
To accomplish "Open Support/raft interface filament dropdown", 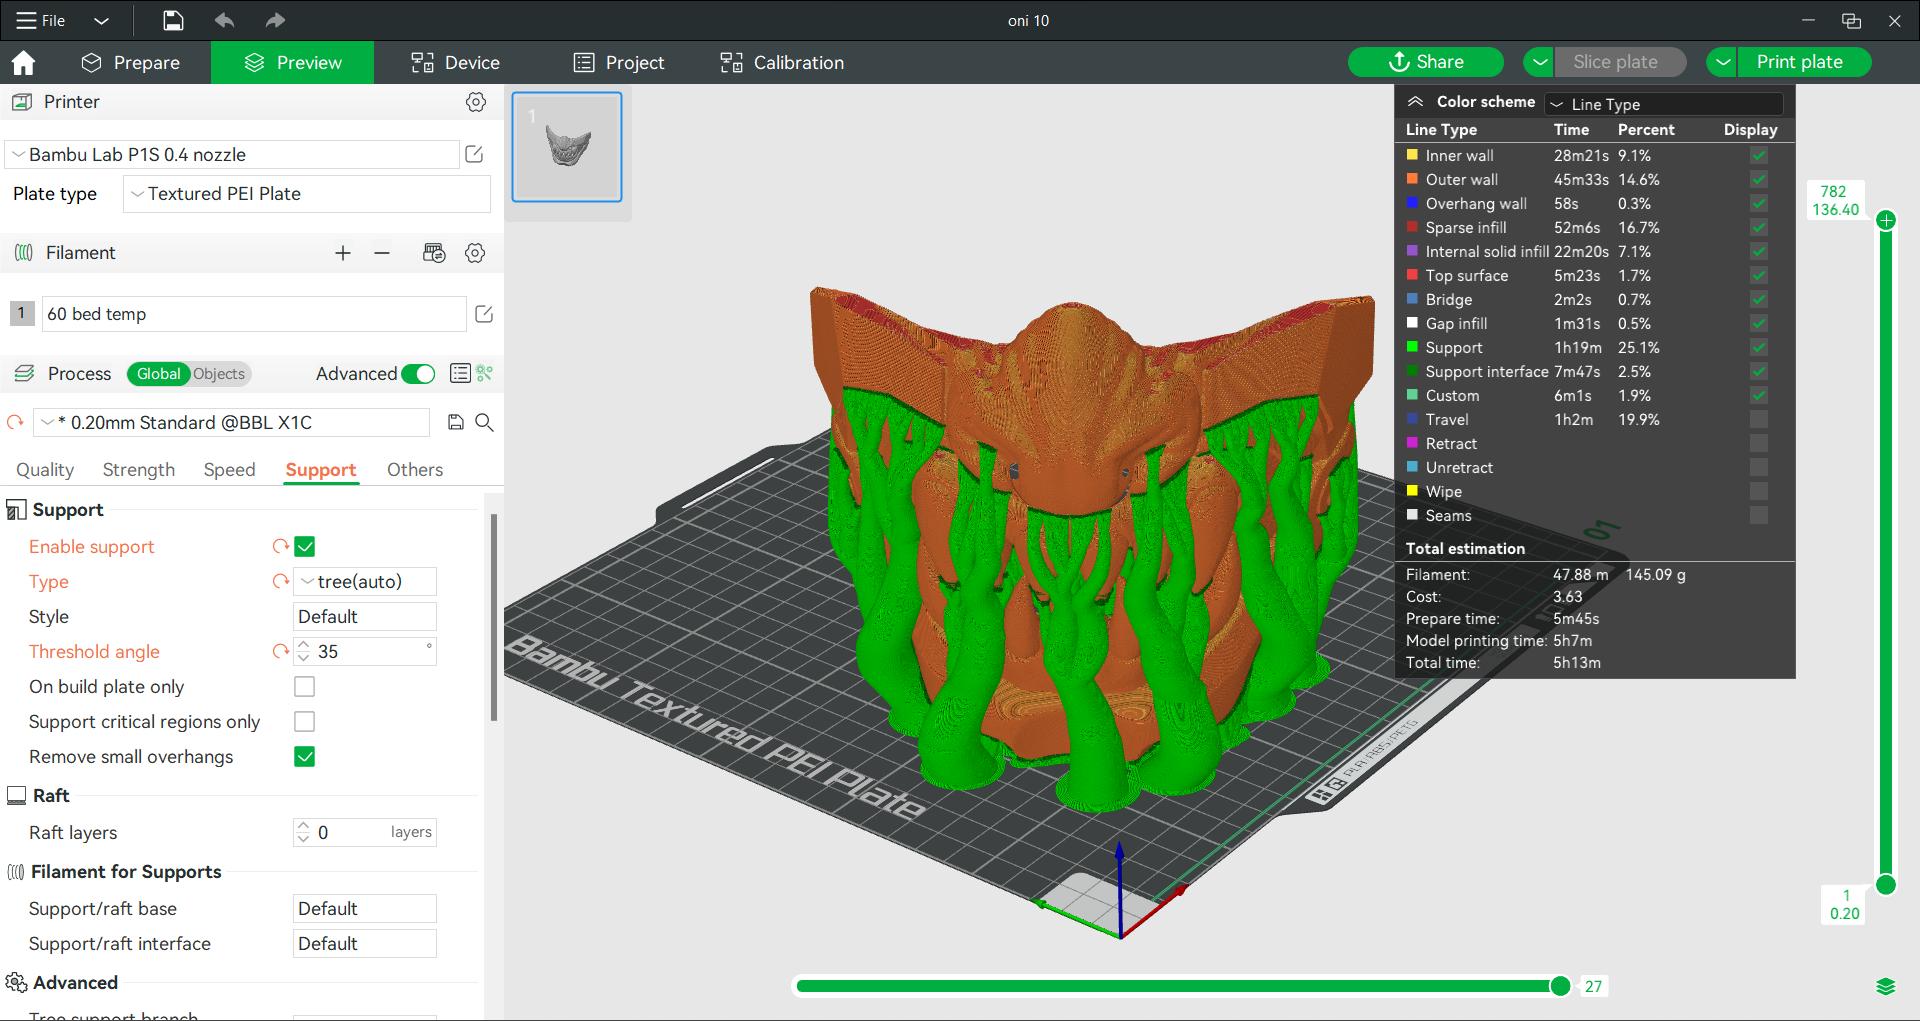I will 365,943.
